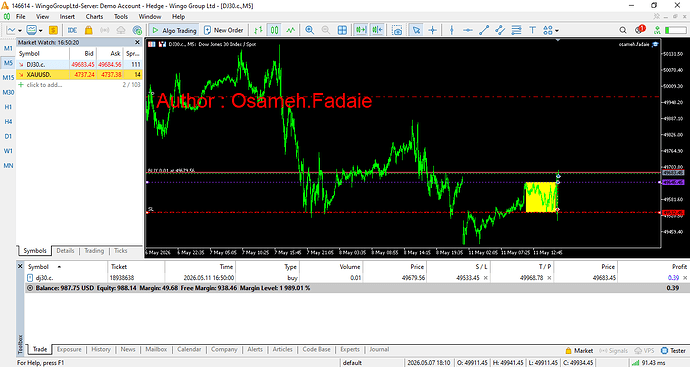Click the search magnifier in toolbar
Viewport: 690px width, 367px height.
coord(623,30)
